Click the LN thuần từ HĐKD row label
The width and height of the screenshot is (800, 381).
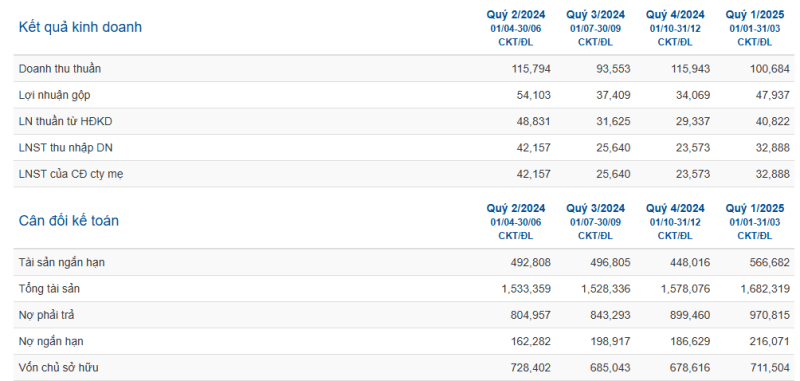[x=65, y=122]
